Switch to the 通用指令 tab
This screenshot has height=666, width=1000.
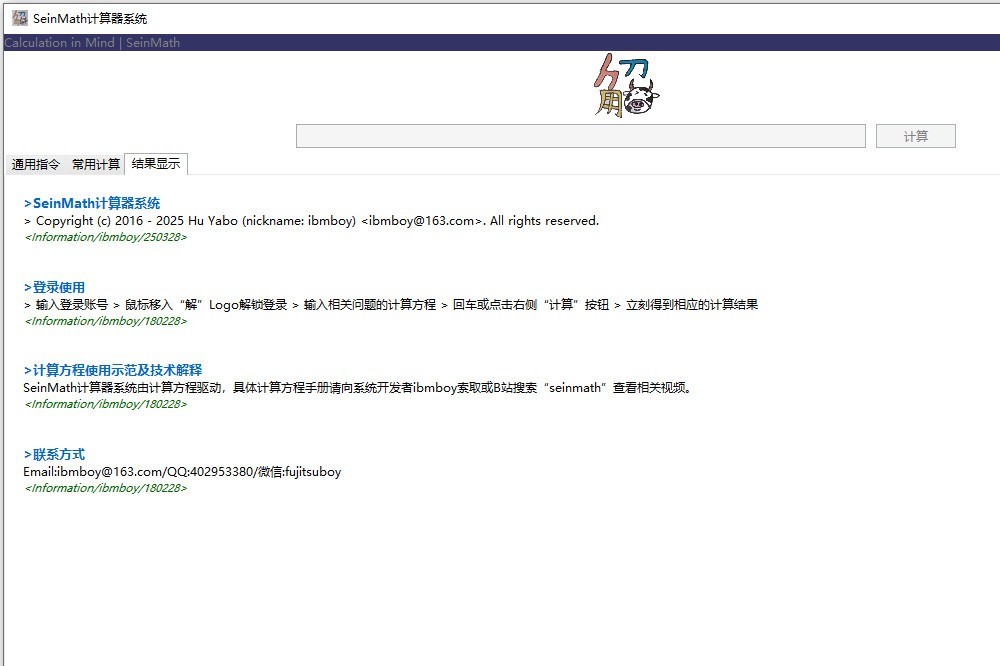[36, 164]
